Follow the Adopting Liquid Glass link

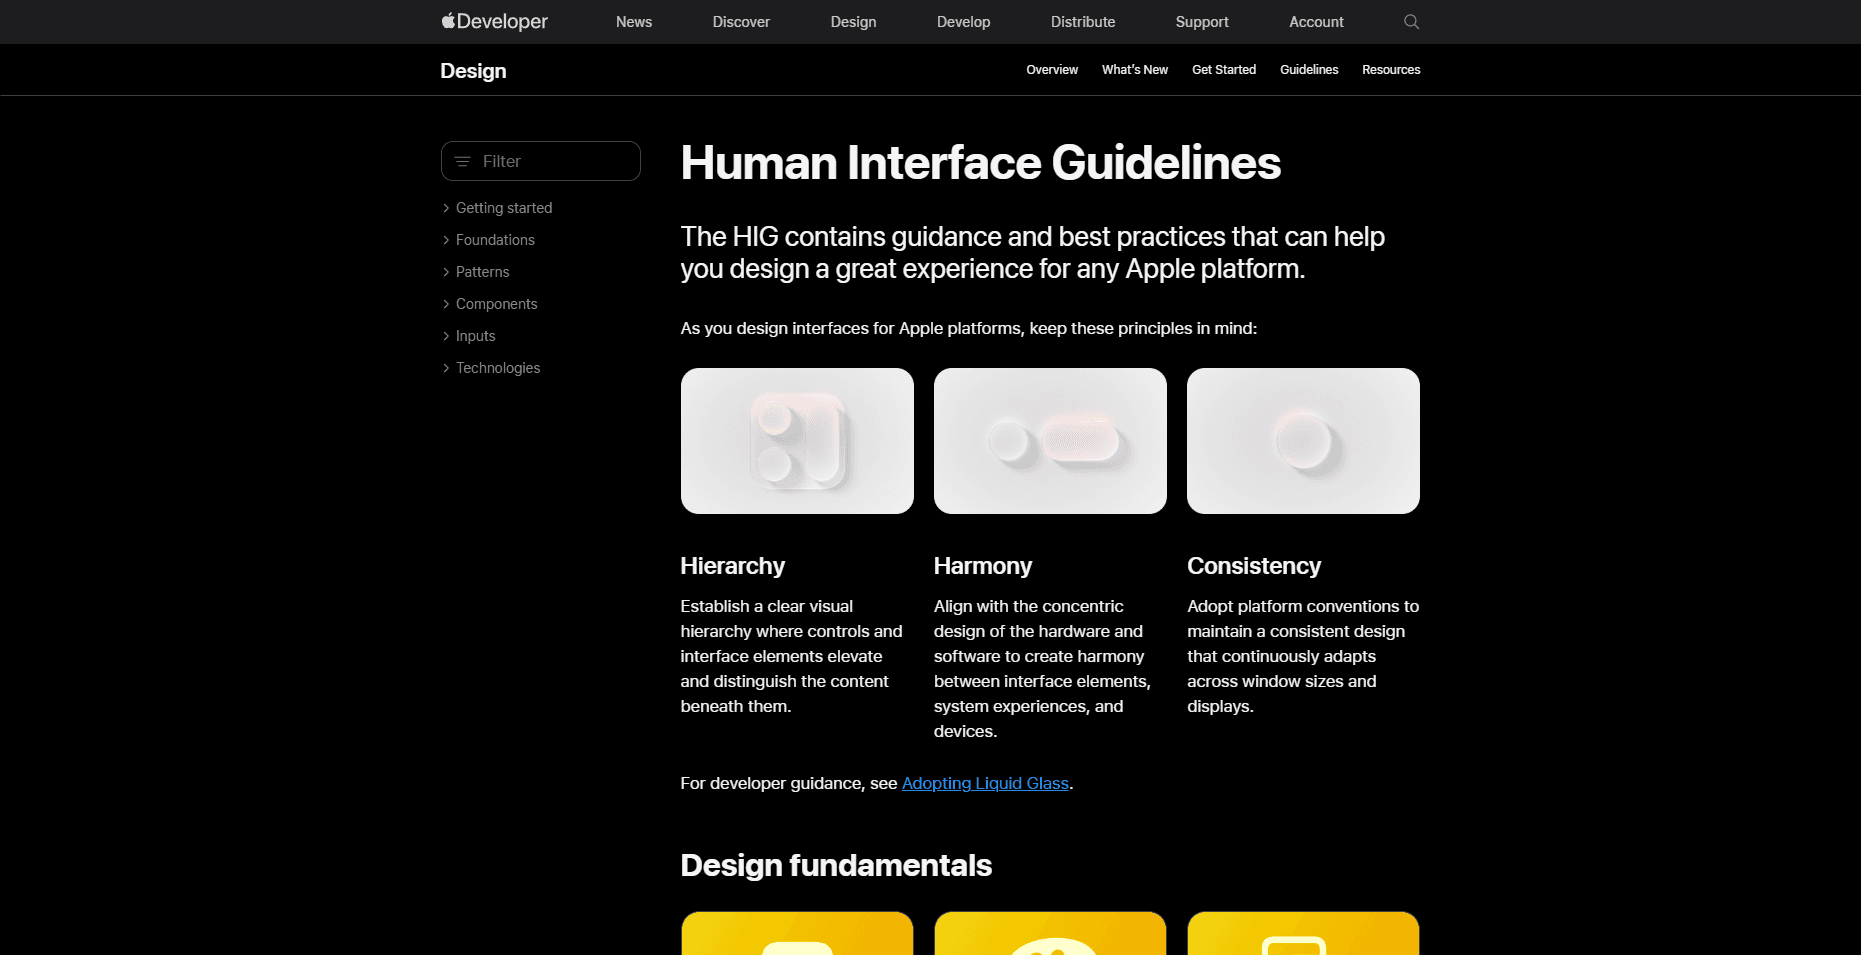coord(985,783)
